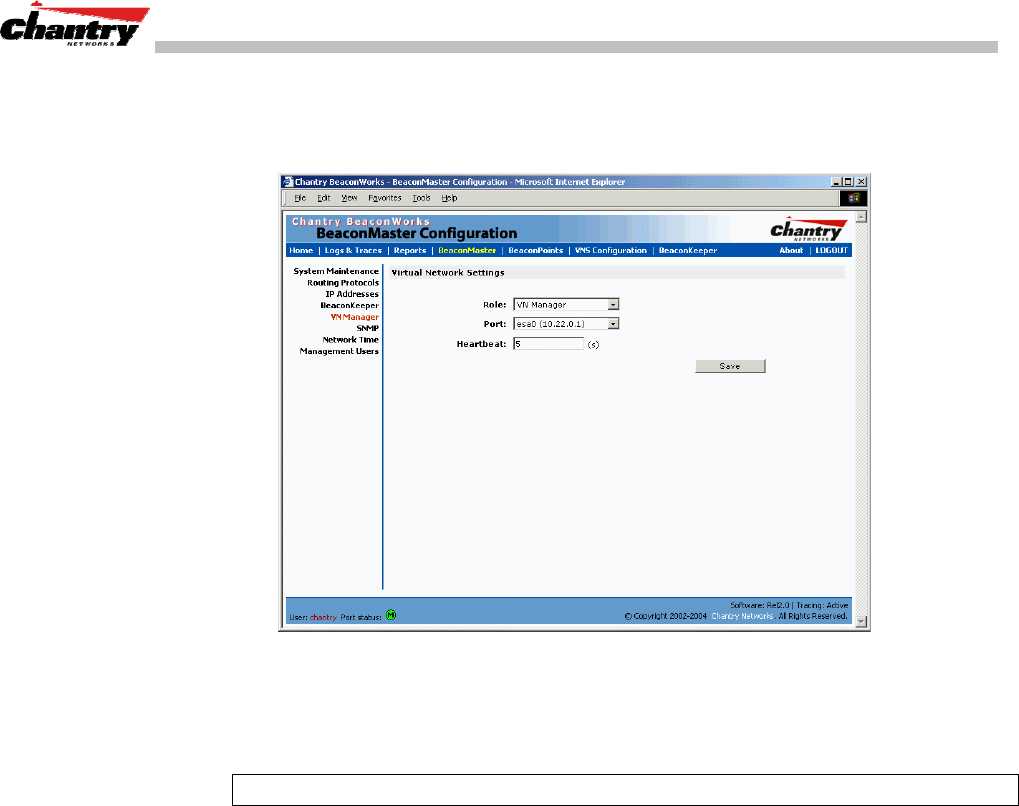Open the Favorites menu
1019x806 pixels.
tap(385, 198)
